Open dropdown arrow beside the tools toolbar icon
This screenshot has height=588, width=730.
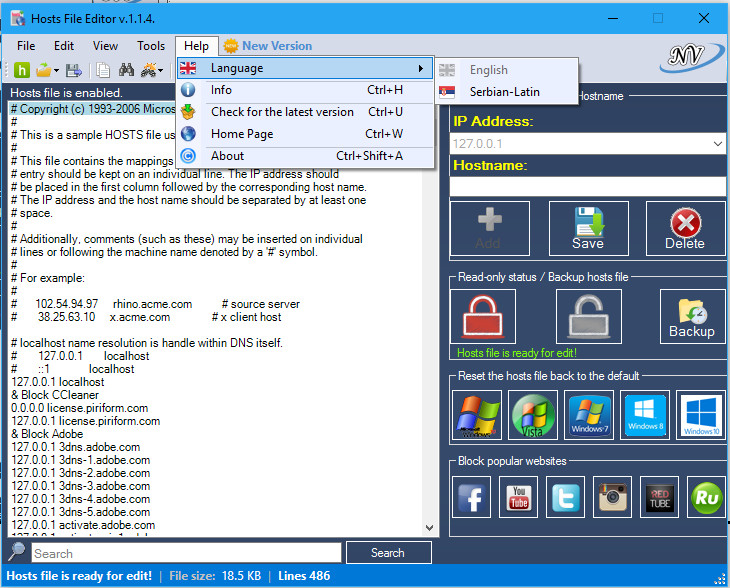(161, 71)
